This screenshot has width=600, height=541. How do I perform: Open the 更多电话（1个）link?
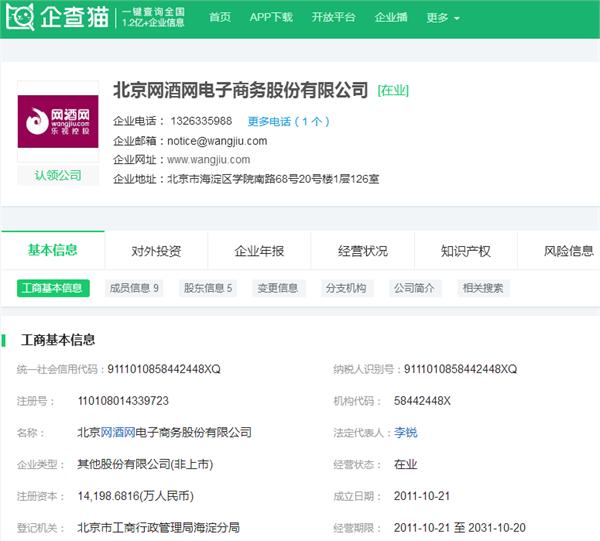click(289, 122)
